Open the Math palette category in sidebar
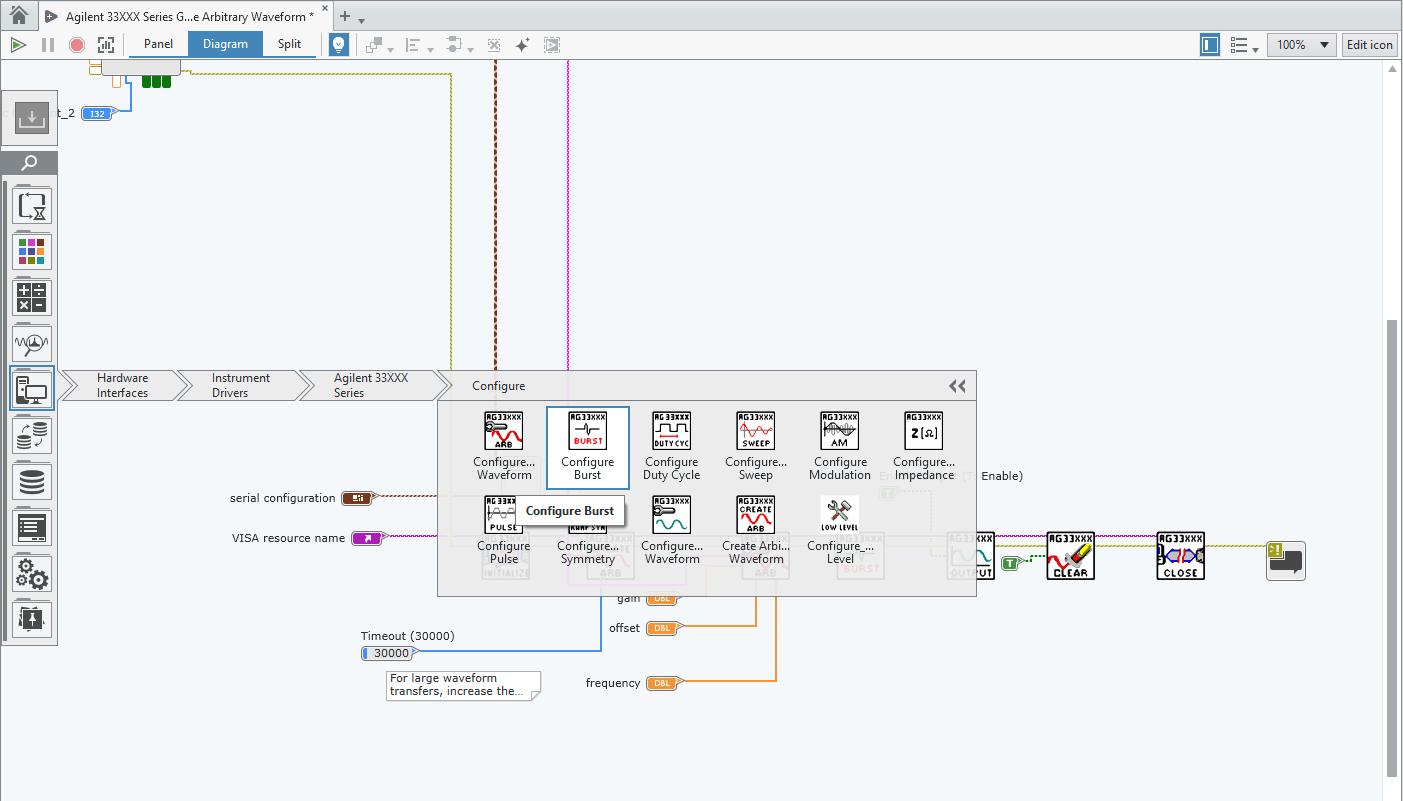 pos(31,298)
